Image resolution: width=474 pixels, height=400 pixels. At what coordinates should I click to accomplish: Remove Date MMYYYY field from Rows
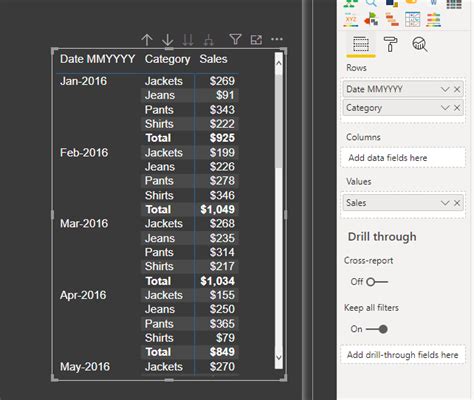pos(457,89)
